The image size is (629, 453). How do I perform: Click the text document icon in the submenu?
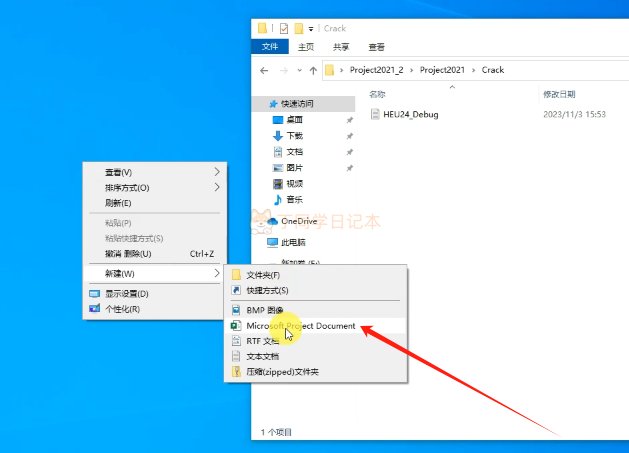236,356
